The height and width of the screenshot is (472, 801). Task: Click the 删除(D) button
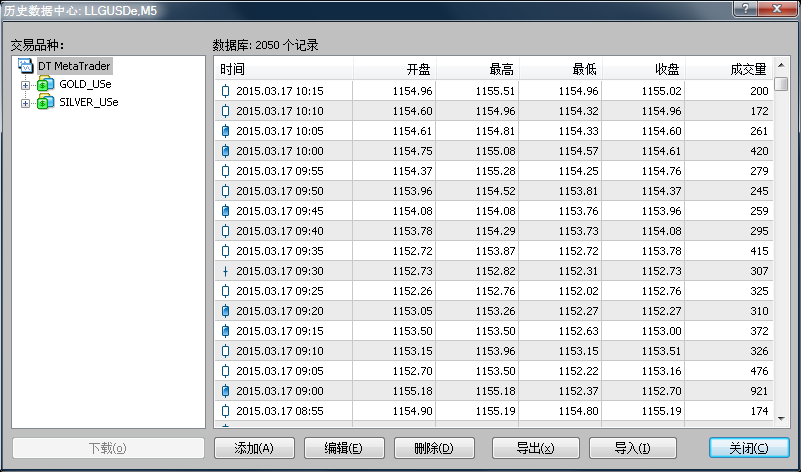[434, 448]
